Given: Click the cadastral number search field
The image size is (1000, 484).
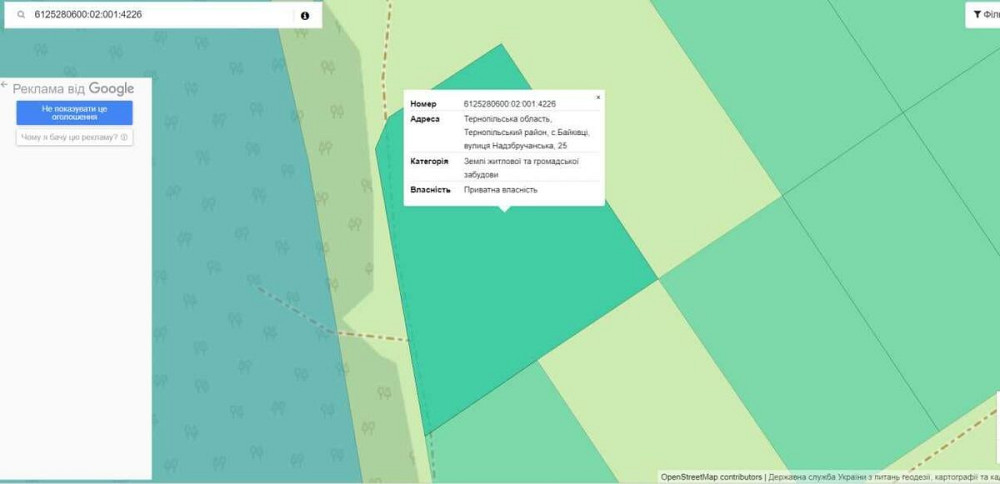Looking at the screenshot, I should (150, 16).
